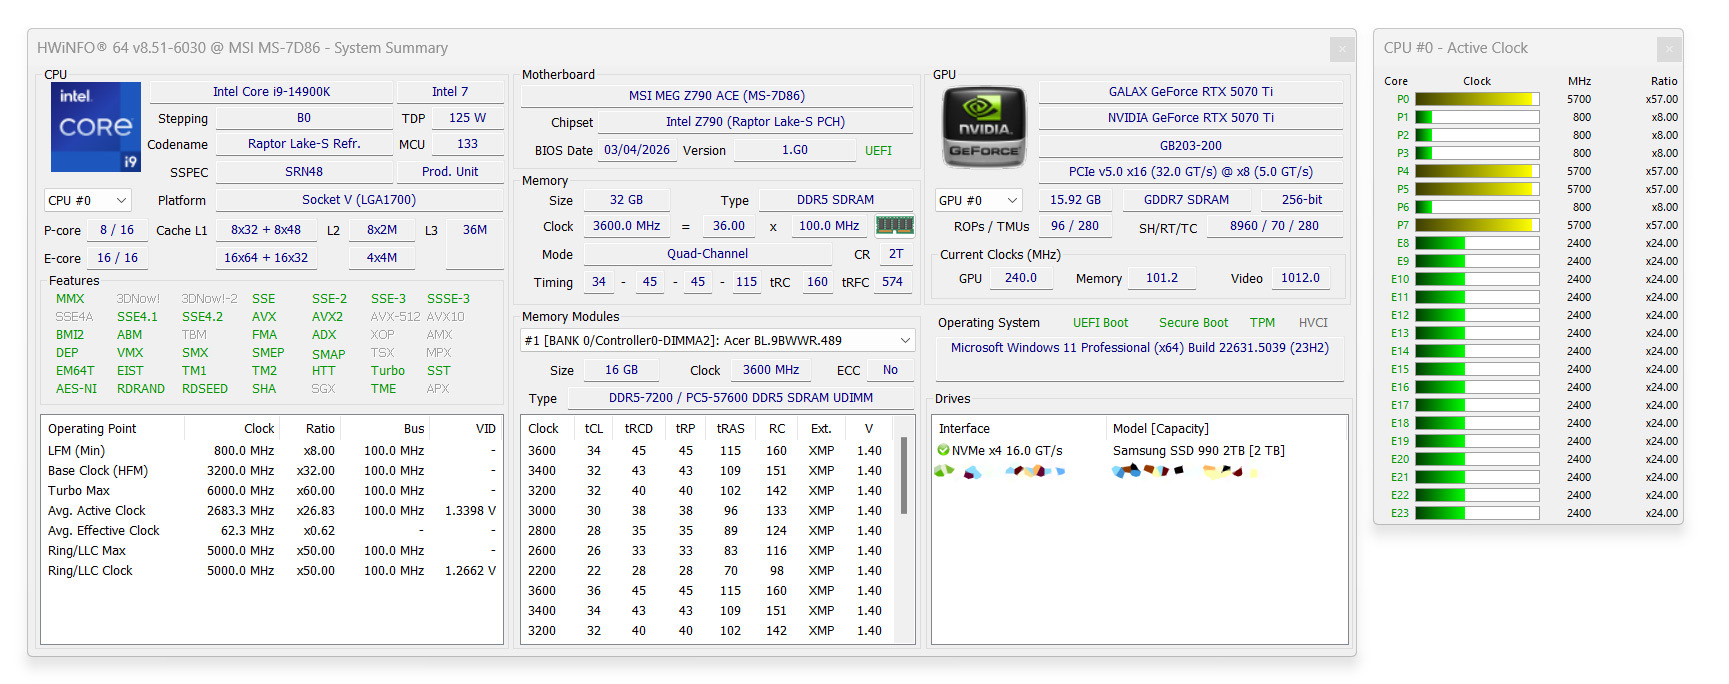1729x684 pixels.
Task: Click the E8 core clock bar
Action: pyautogui.click(x=1477, y=243)
